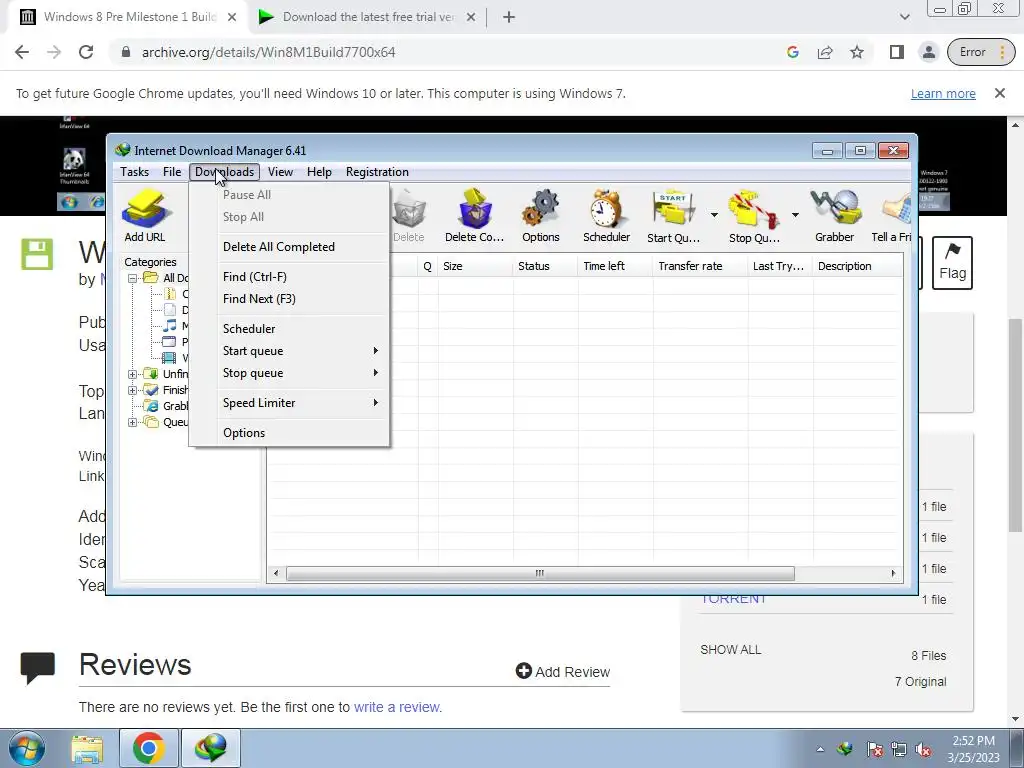Image resolution: width=1024 pixels, height=768 pixels.
Task: Click Chrome taskbar icon
Action: pyautogui.click(x=148, y=748)
